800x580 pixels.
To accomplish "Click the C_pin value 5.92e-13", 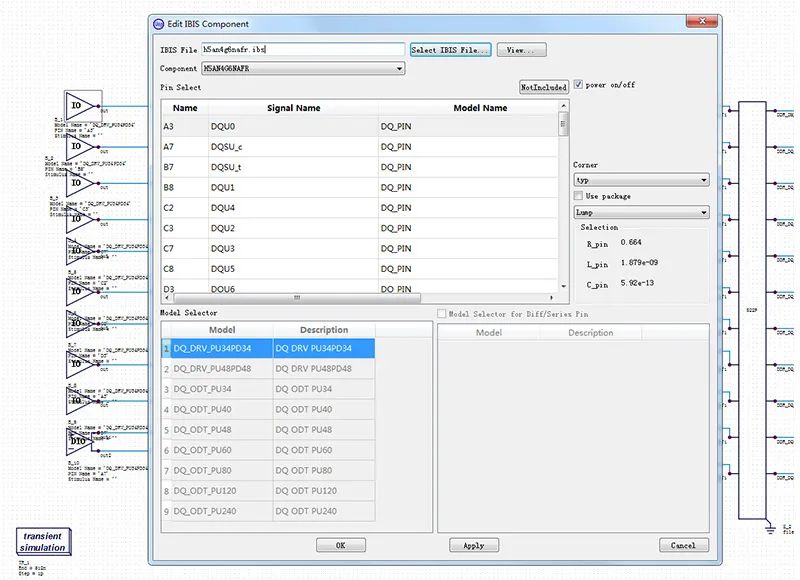I will point(637,283).
